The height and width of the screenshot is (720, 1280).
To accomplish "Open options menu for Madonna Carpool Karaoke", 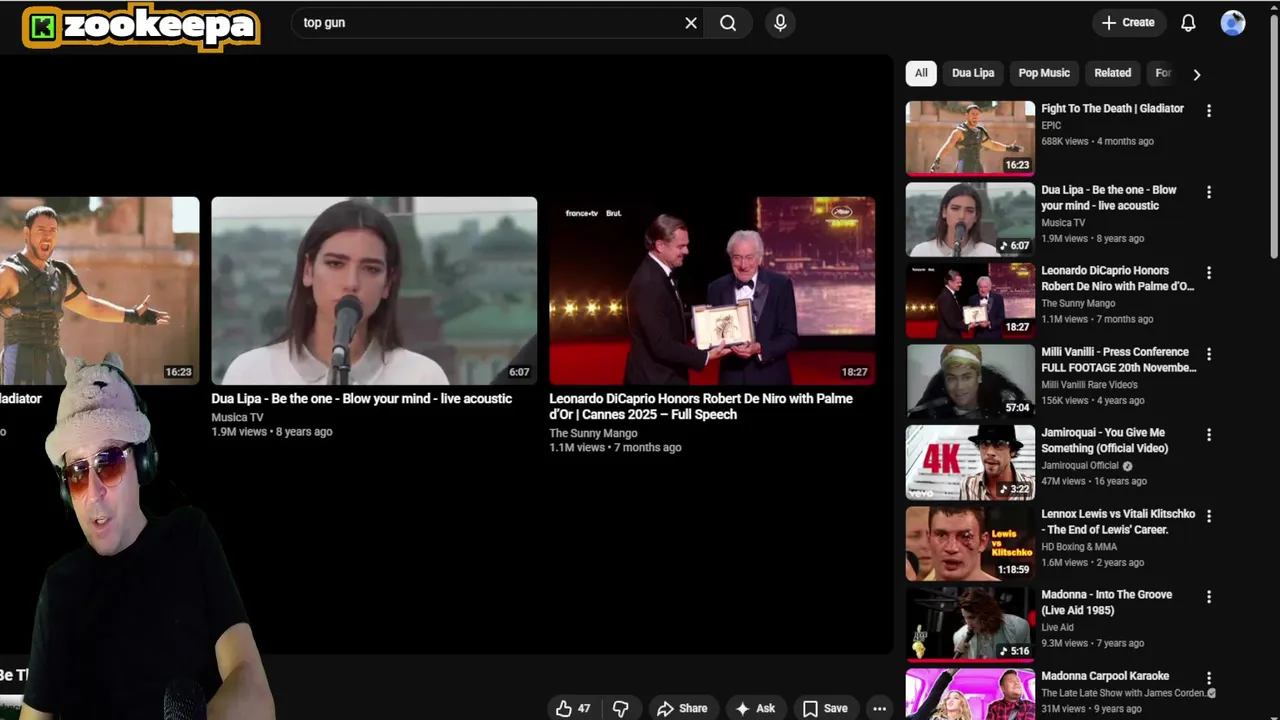I will (1209, 678).
